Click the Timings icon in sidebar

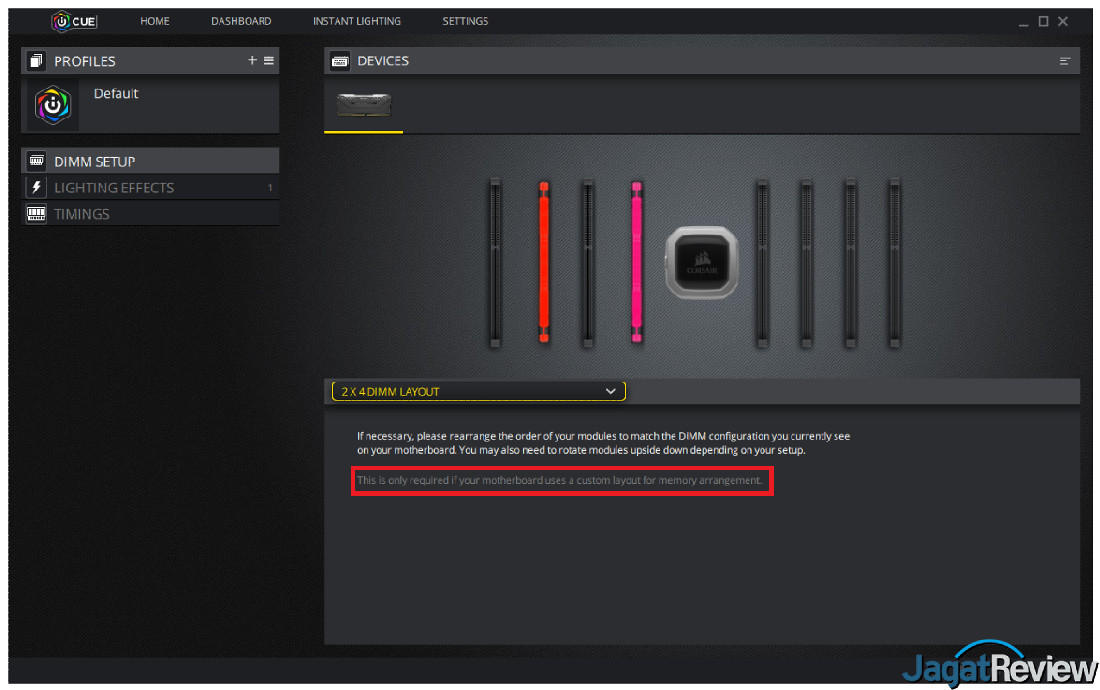[x=36, y=213]
